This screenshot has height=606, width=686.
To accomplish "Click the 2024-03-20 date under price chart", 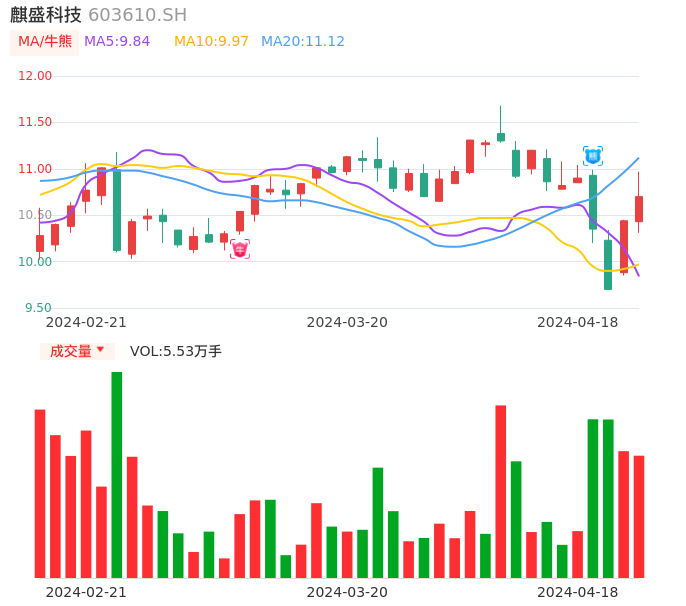I will coord(347,322).
